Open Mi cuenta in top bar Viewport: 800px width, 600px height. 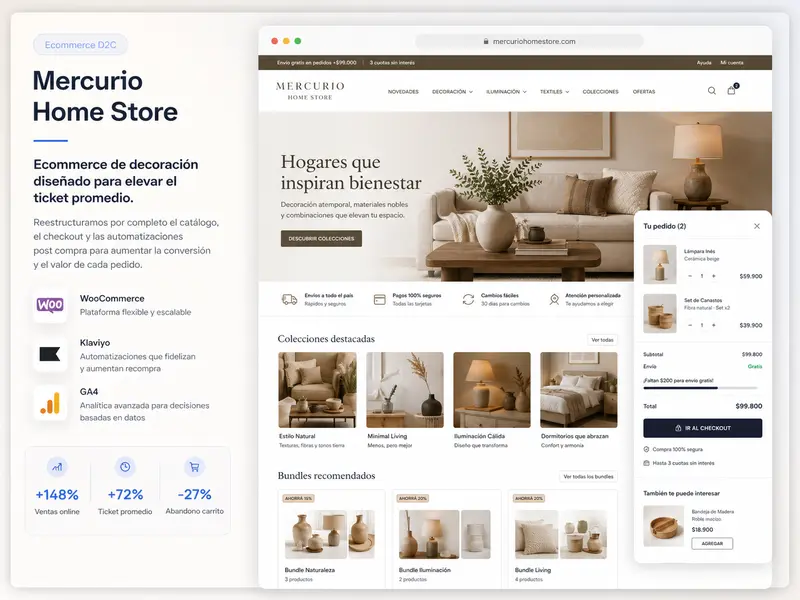732,63
